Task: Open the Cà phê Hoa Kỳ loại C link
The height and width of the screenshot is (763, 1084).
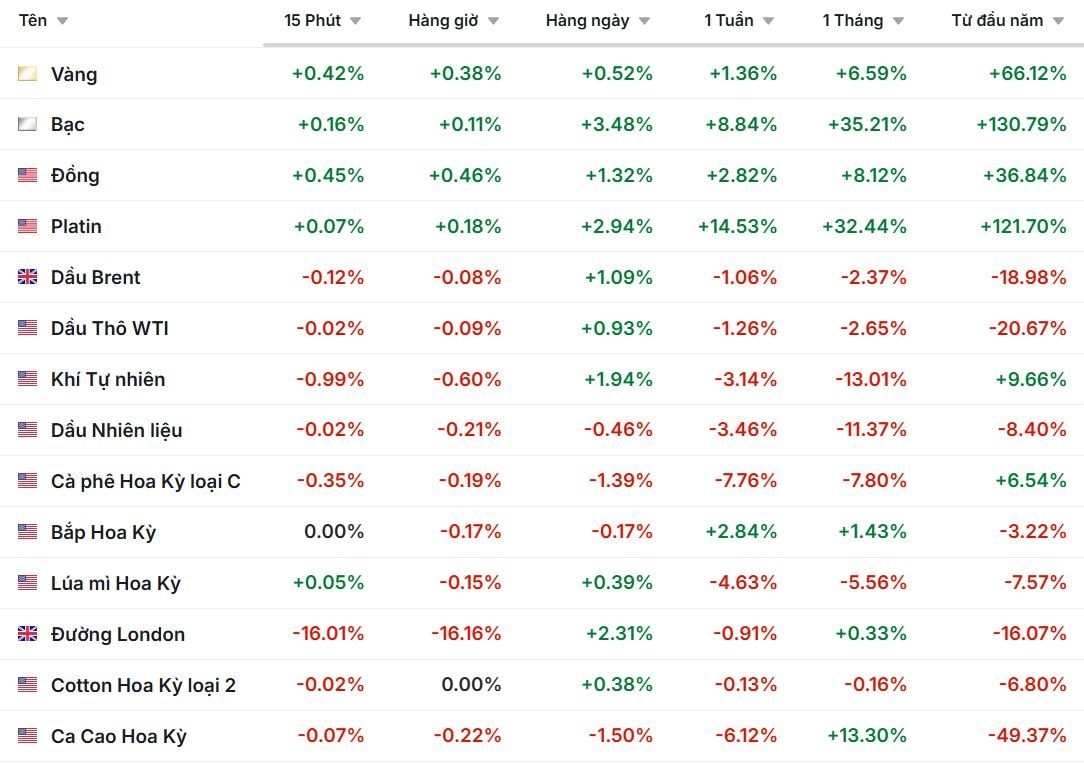Action: [x=146, y=482]
